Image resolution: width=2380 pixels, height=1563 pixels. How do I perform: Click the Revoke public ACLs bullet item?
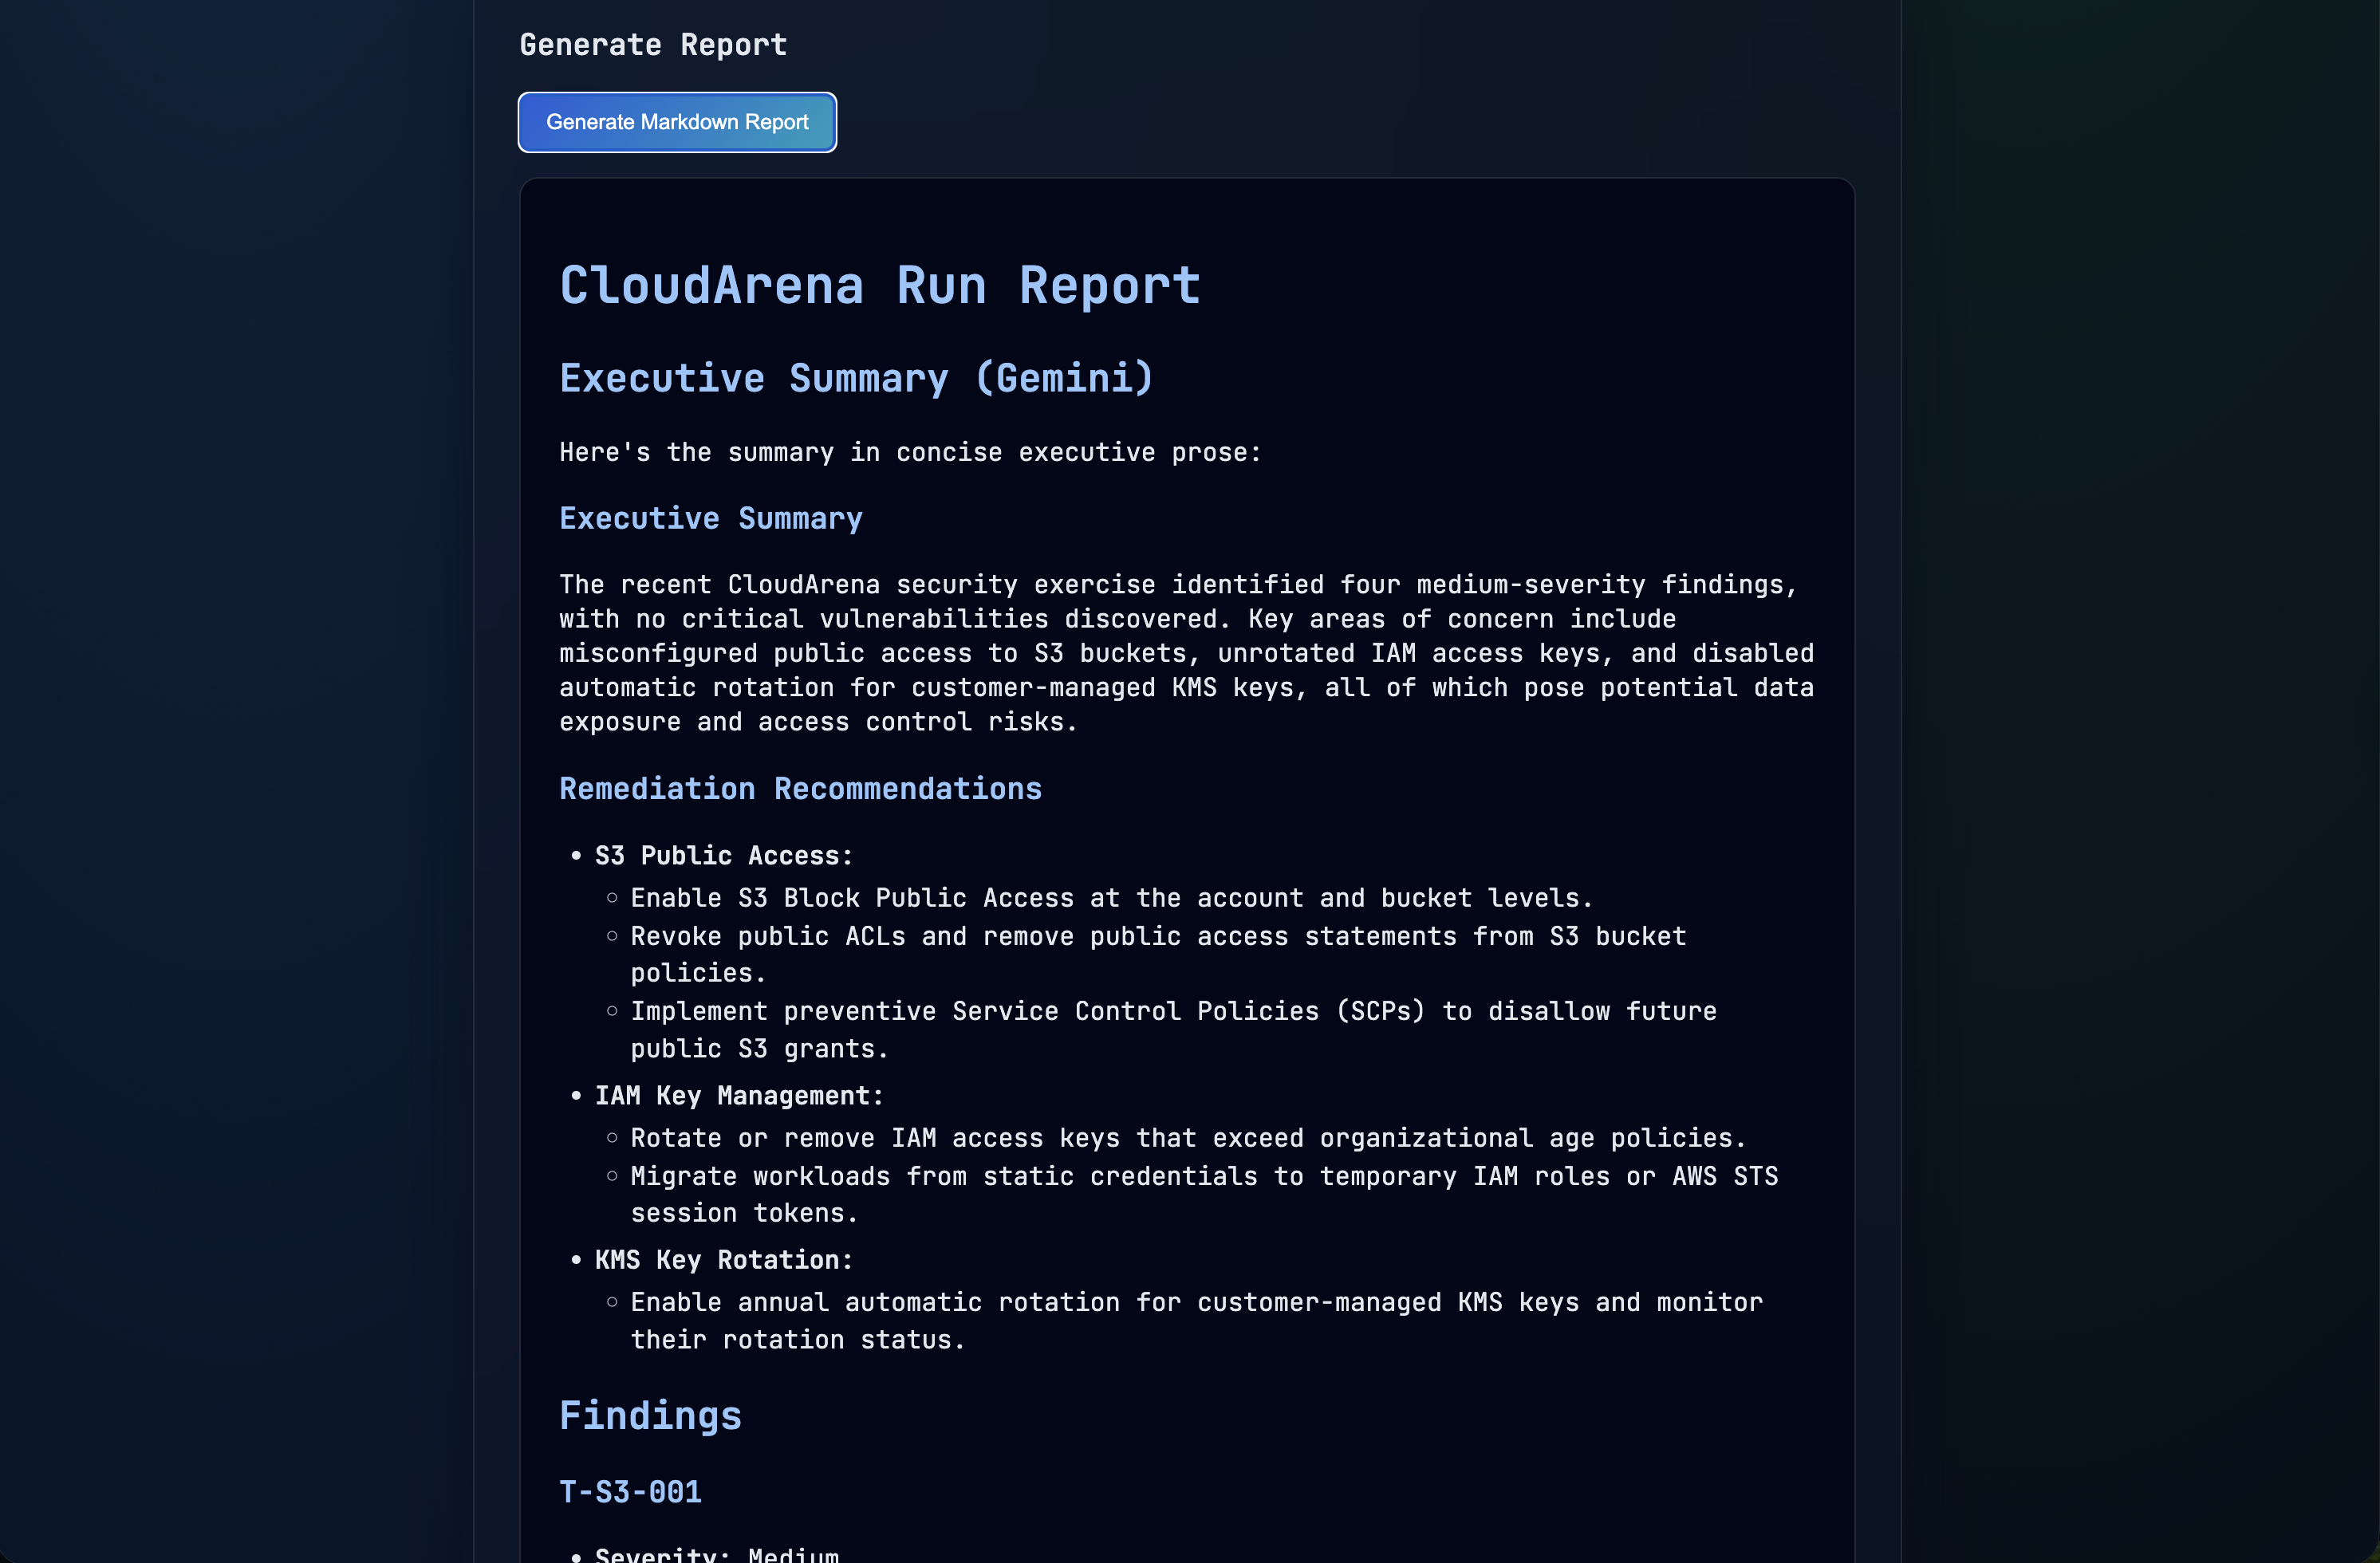[1157, 954]
